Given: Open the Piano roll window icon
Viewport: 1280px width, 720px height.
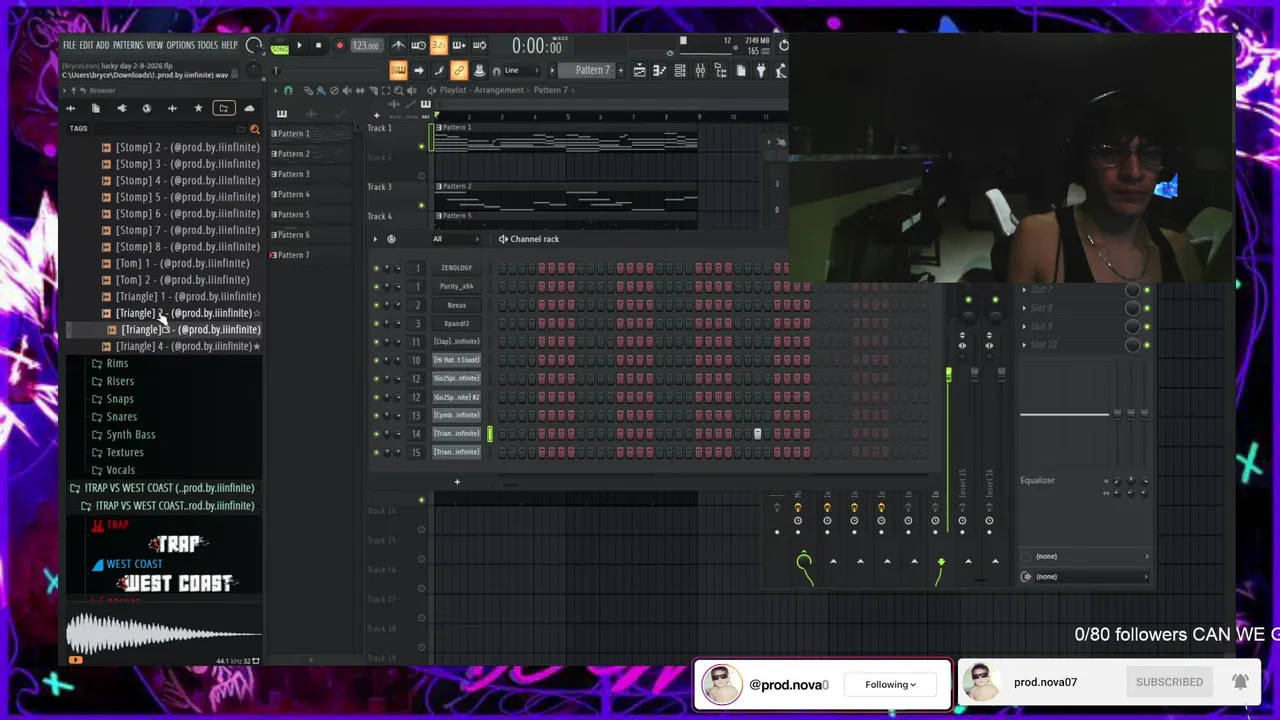Looking at the screenshot, I should point(659,70).
